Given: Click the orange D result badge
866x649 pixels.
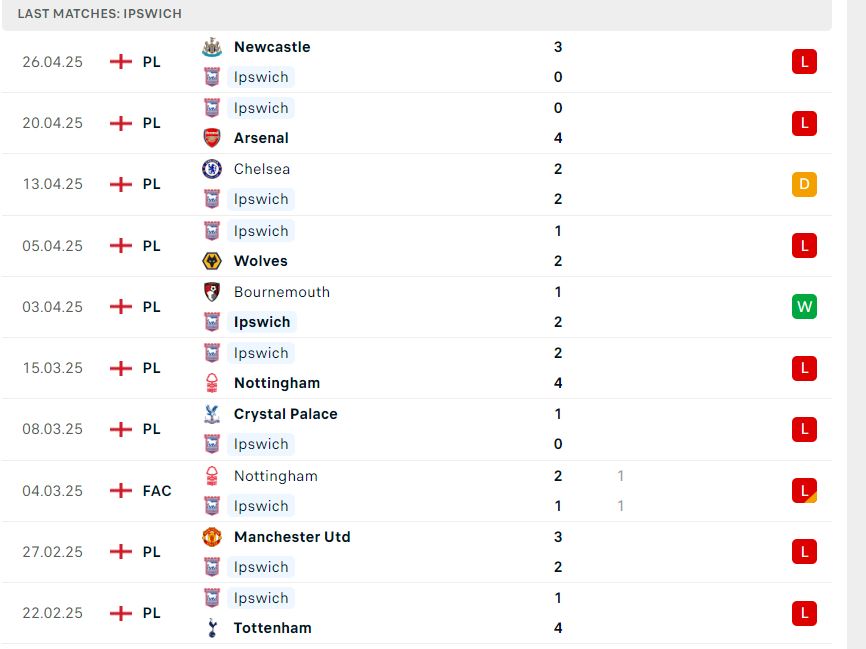Looking at the screenshot, I should (x=804, y=184).
